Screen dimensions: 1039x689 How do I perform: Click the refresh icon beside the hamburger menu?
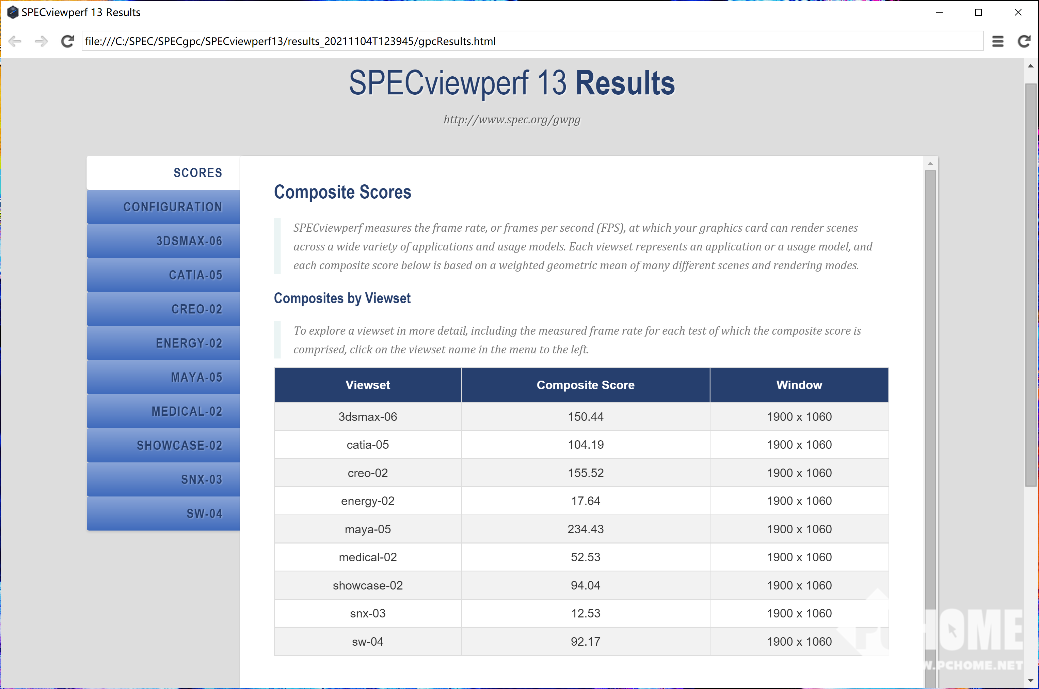tap(1024, 41)
